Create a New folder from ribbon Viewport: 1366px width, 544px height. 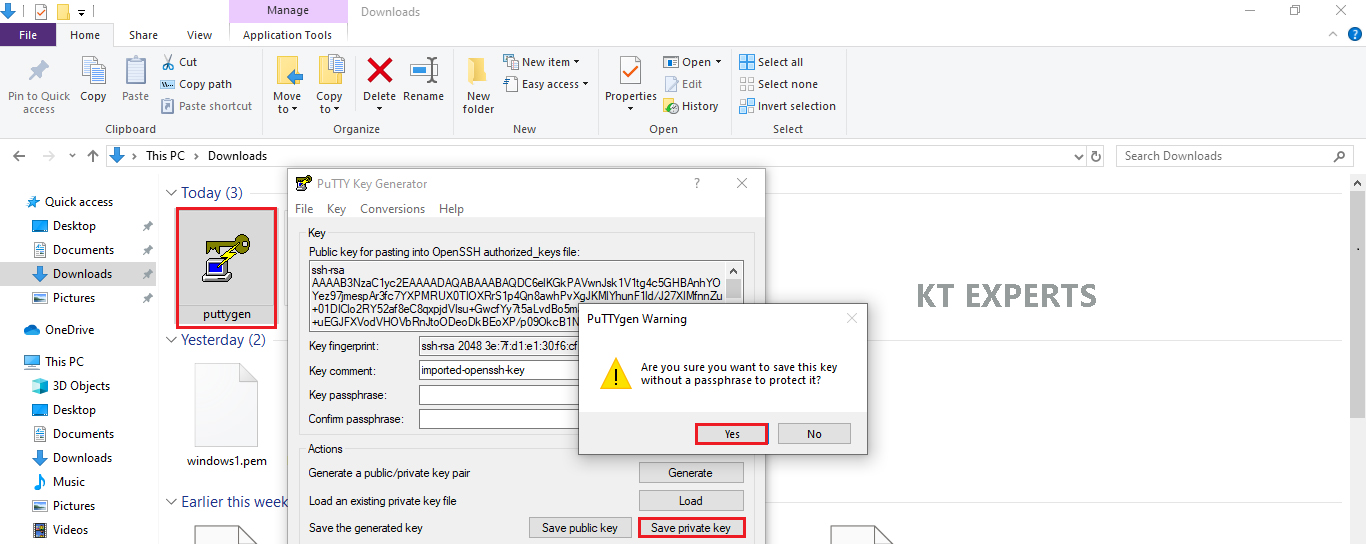478,85
